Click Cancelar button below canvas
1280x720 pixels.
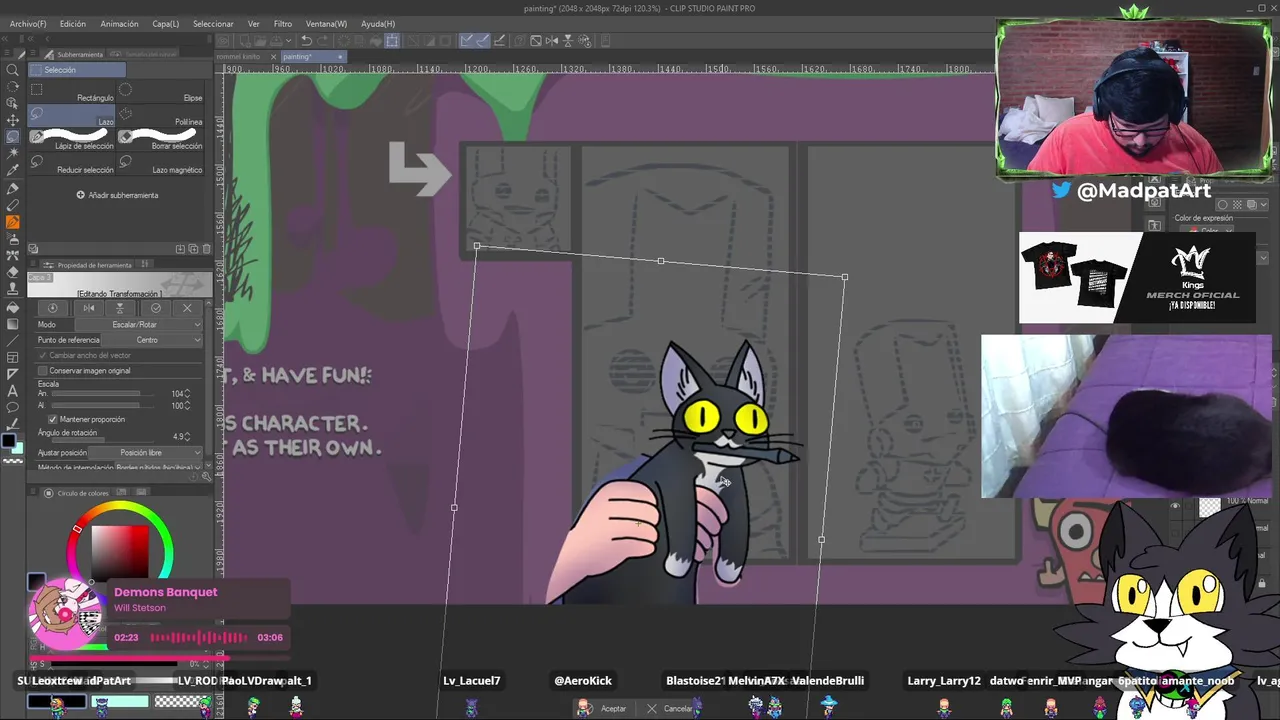coord(669,708)
